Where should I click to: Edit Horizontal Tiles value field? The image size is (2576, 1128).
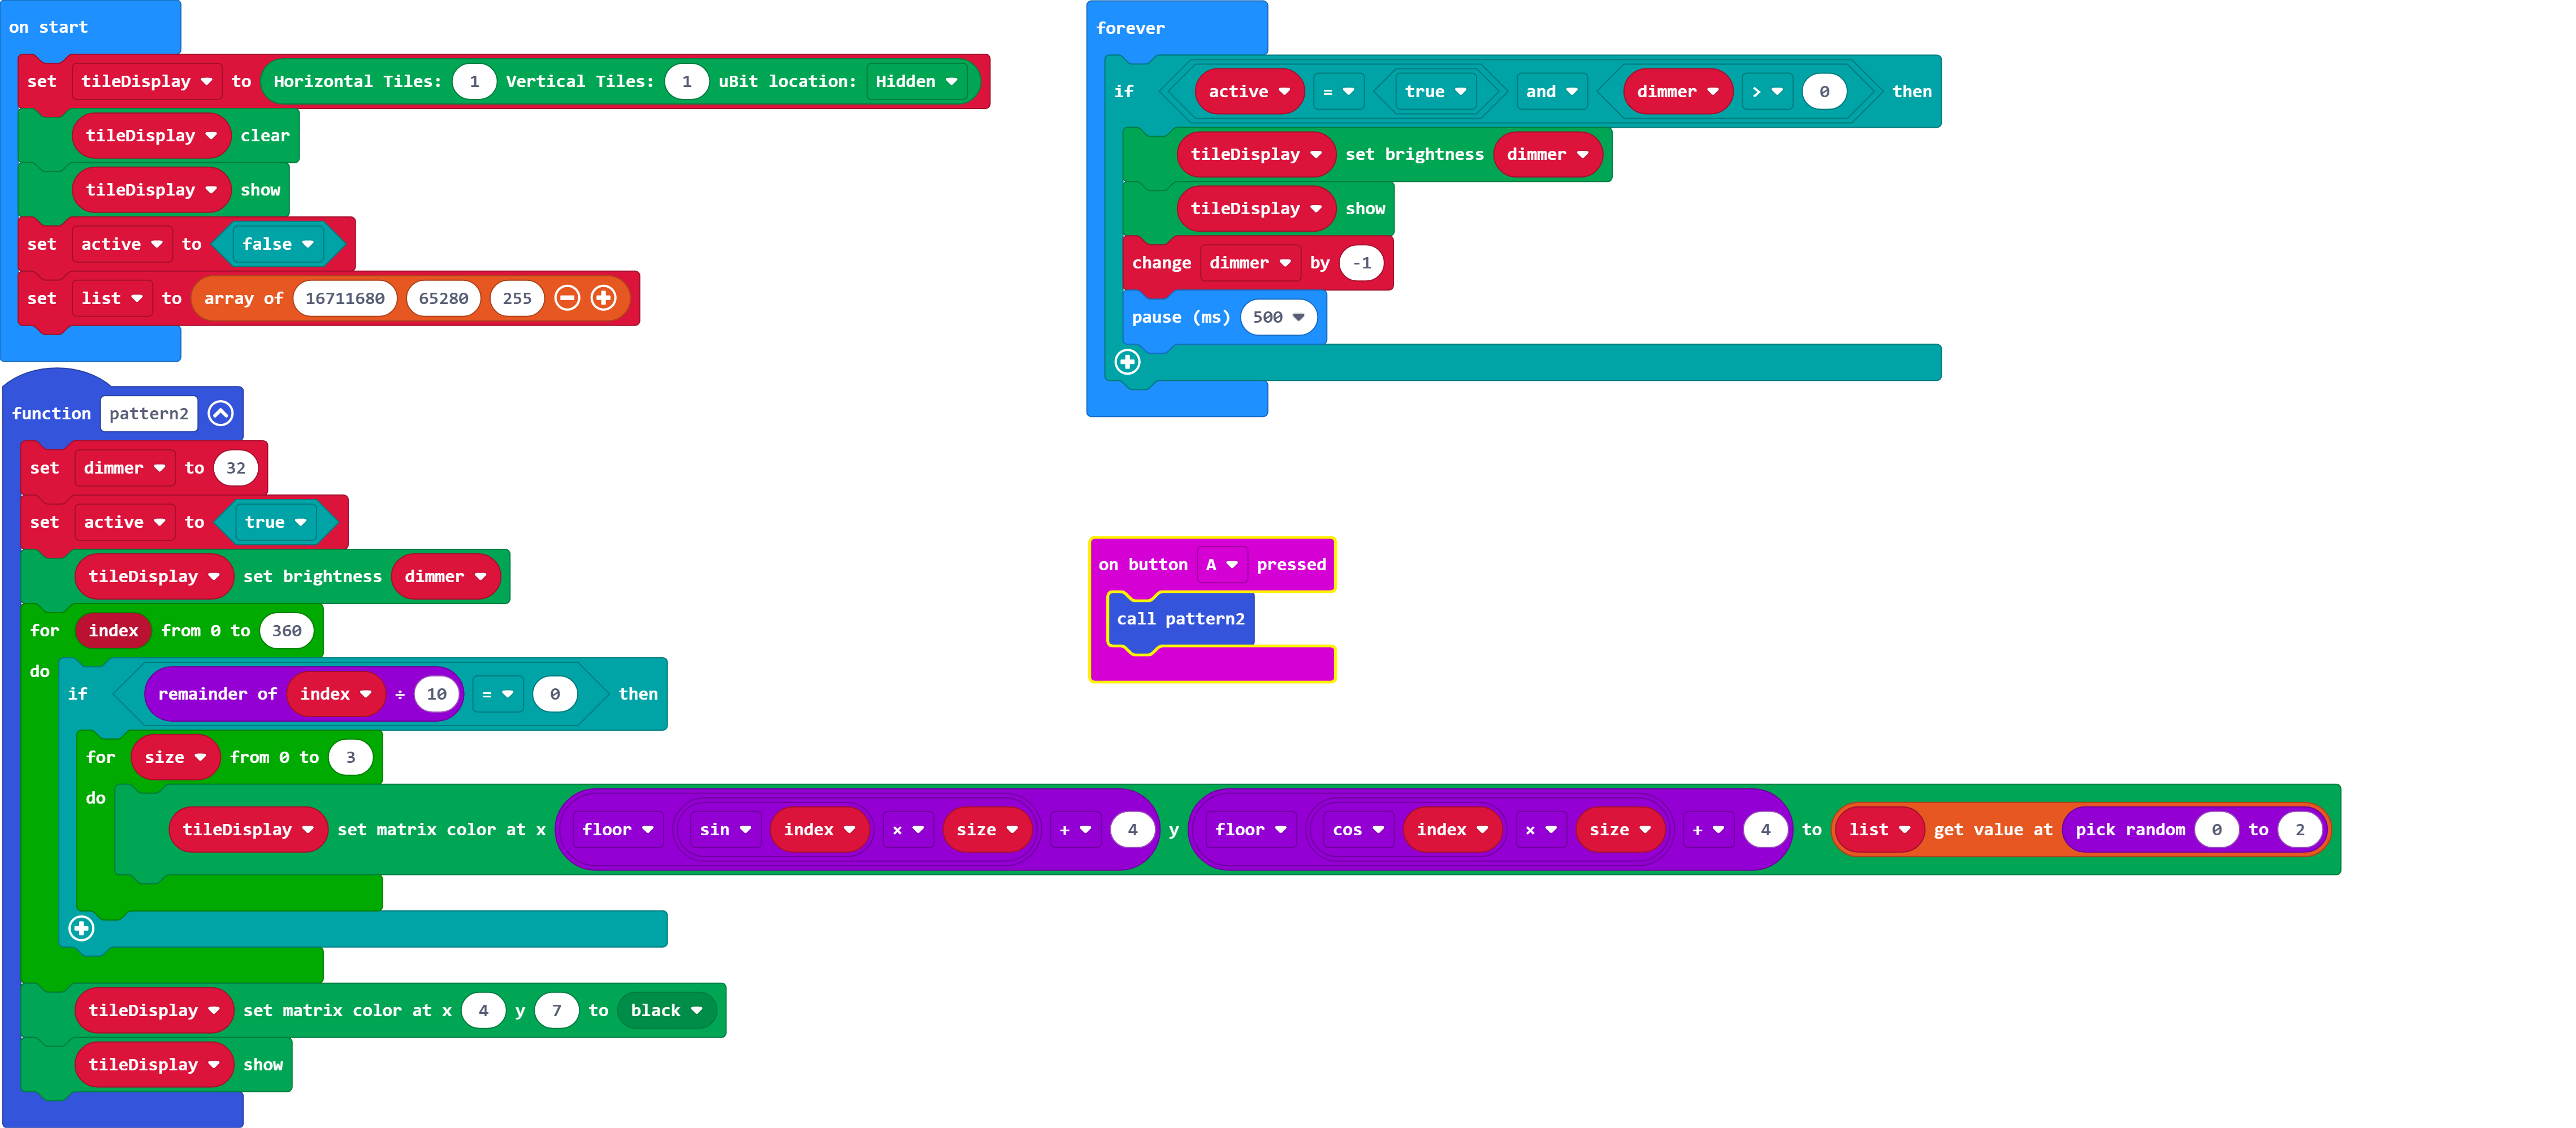click(475, 81)
